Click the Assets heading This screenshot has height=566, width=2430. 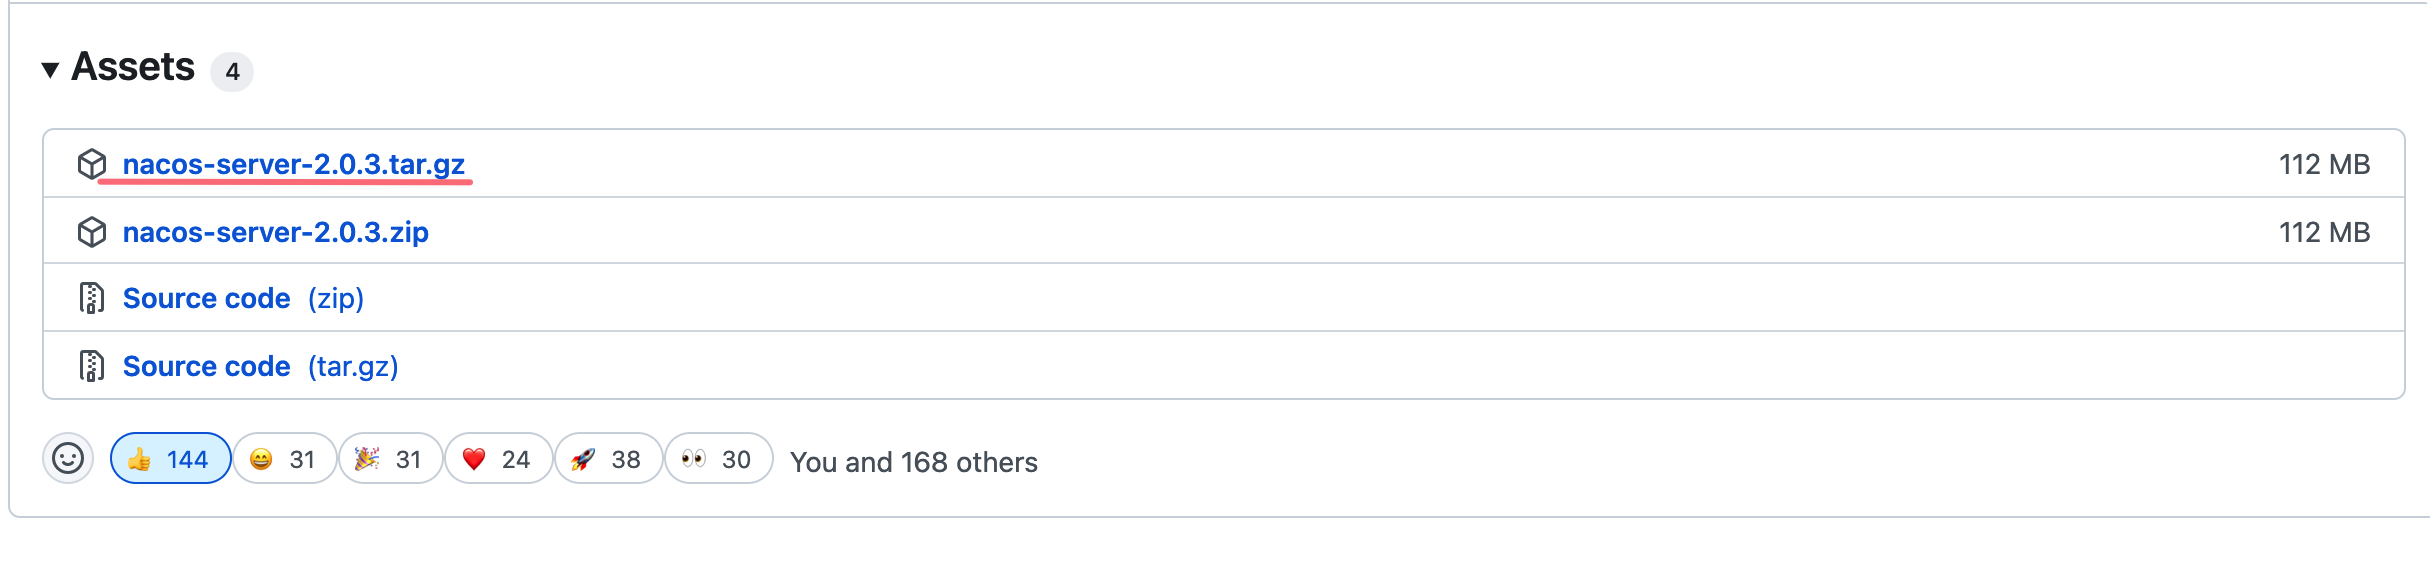pos(133,67)
